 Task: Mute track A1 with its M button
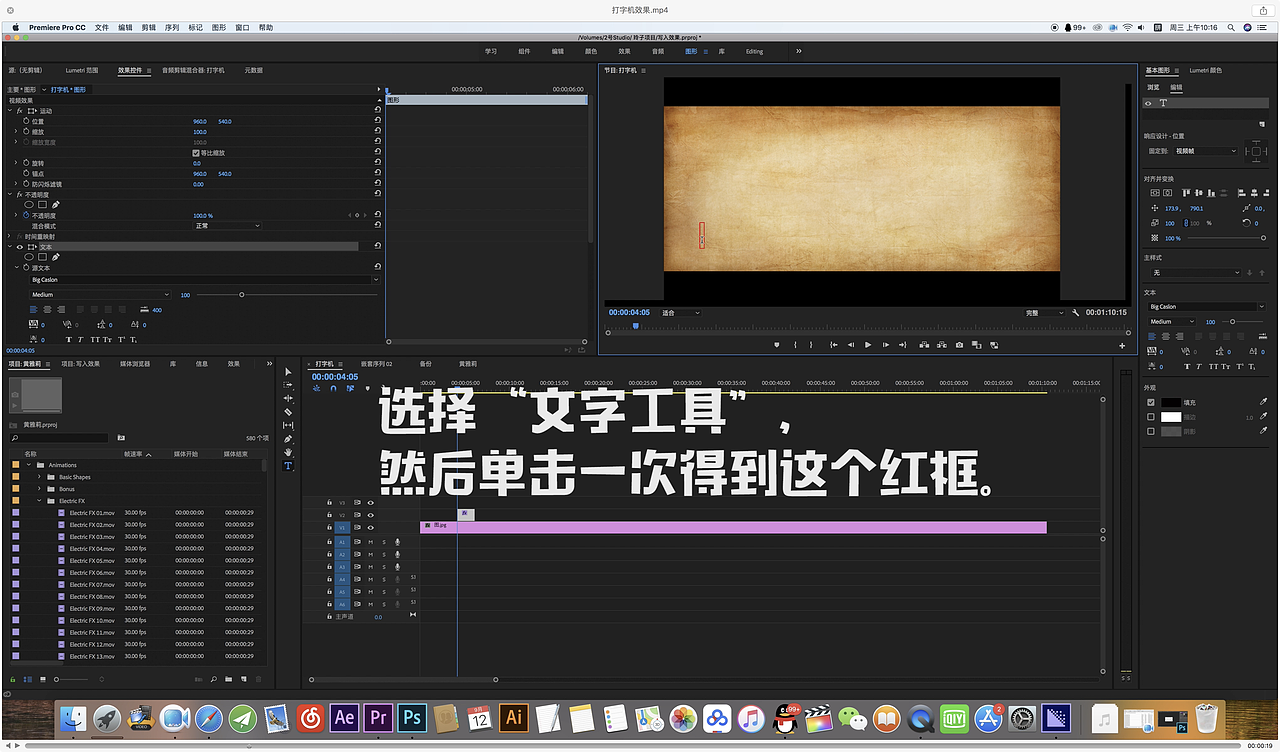pos(371,542)
